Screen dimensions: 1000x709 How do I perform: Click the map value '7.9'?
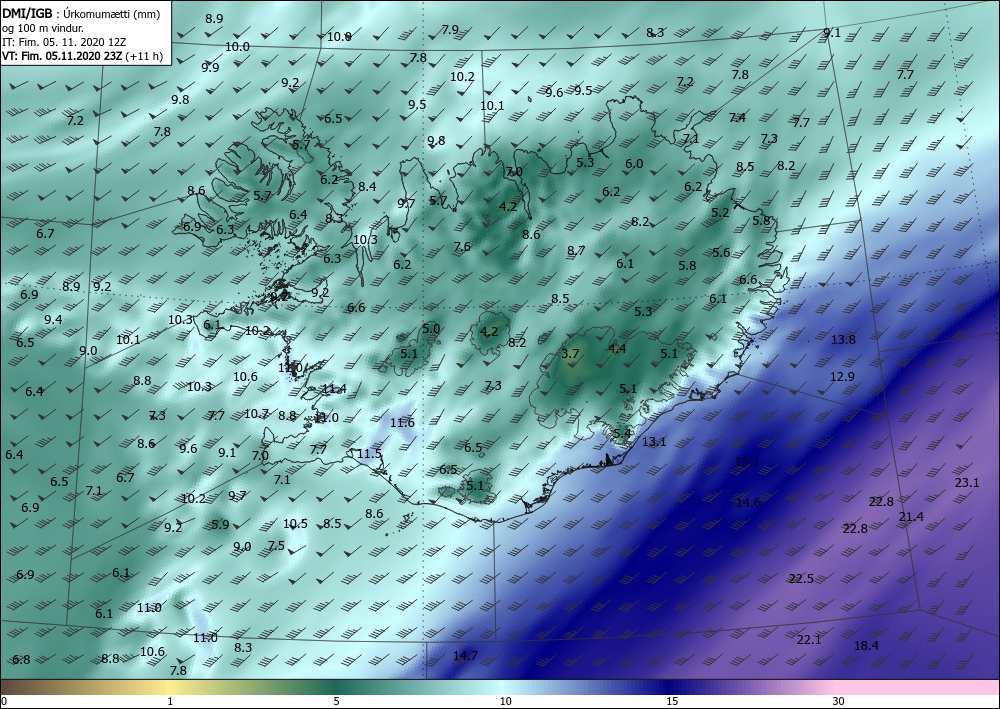click(x=450, y=29)
